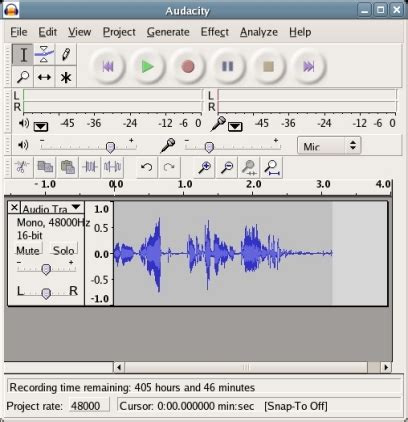Select the Zoom magnifier tool

click(23, 77)
